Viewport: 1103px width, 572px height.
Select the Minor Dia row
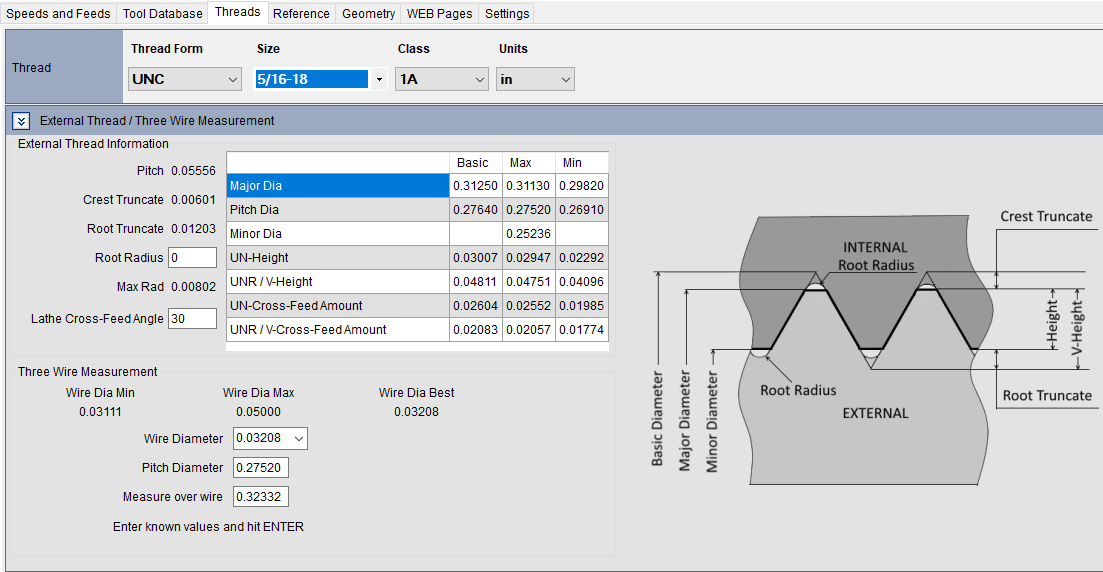coord(337,234)
